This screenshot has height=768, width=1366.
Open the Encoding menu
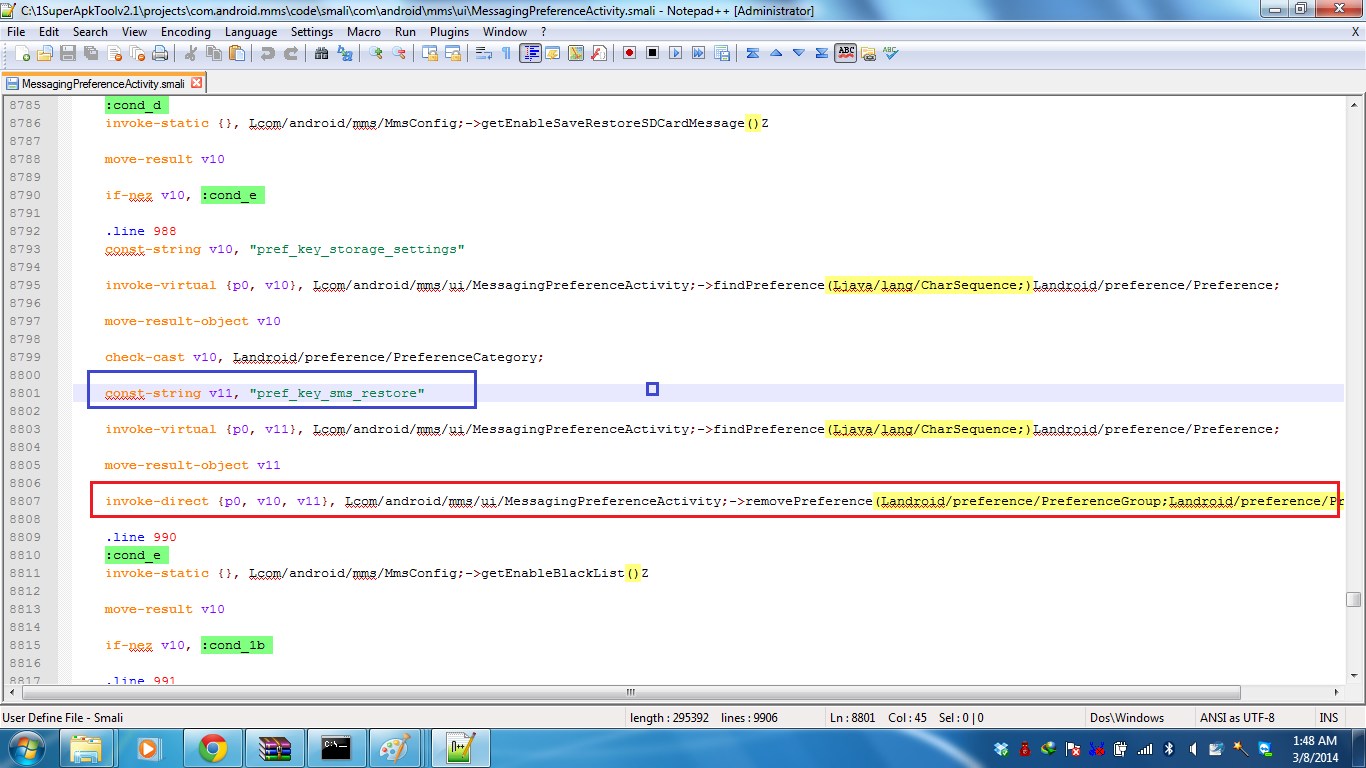click(186, 32)
